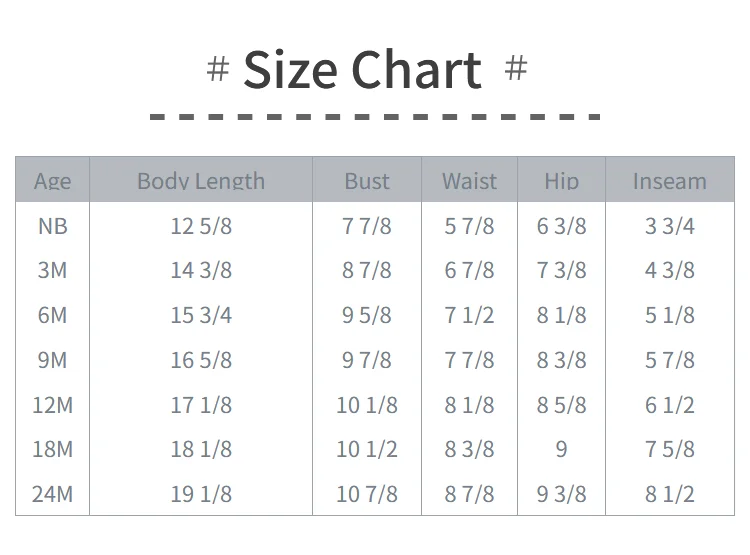The width and height of the screenshot is (750, 555).
Task: Select the 3M age row label
Action: coord(52,270)
